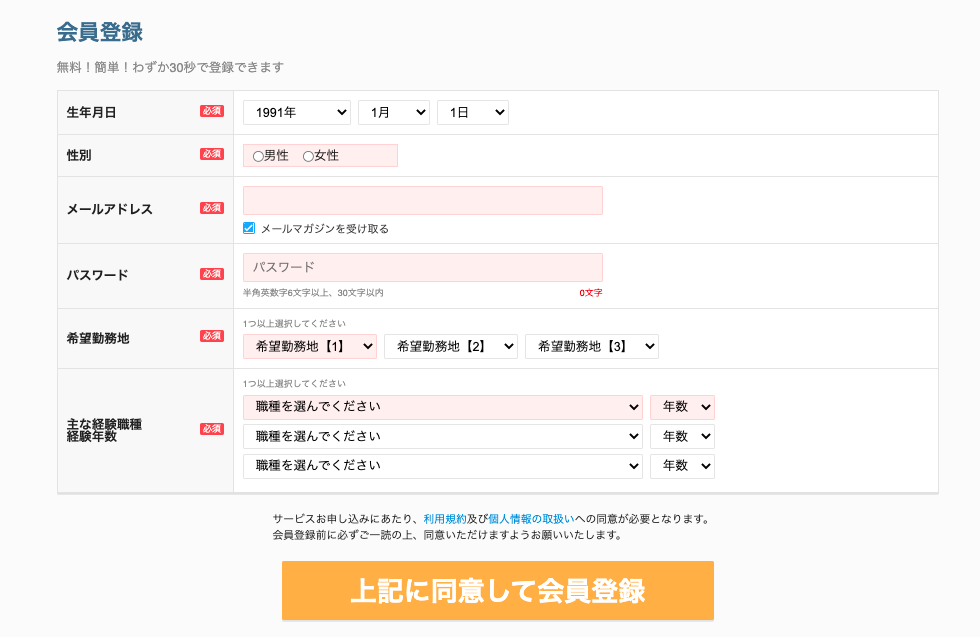
Task: Open the third 年数 years dropdown
Action: [682, 465]
